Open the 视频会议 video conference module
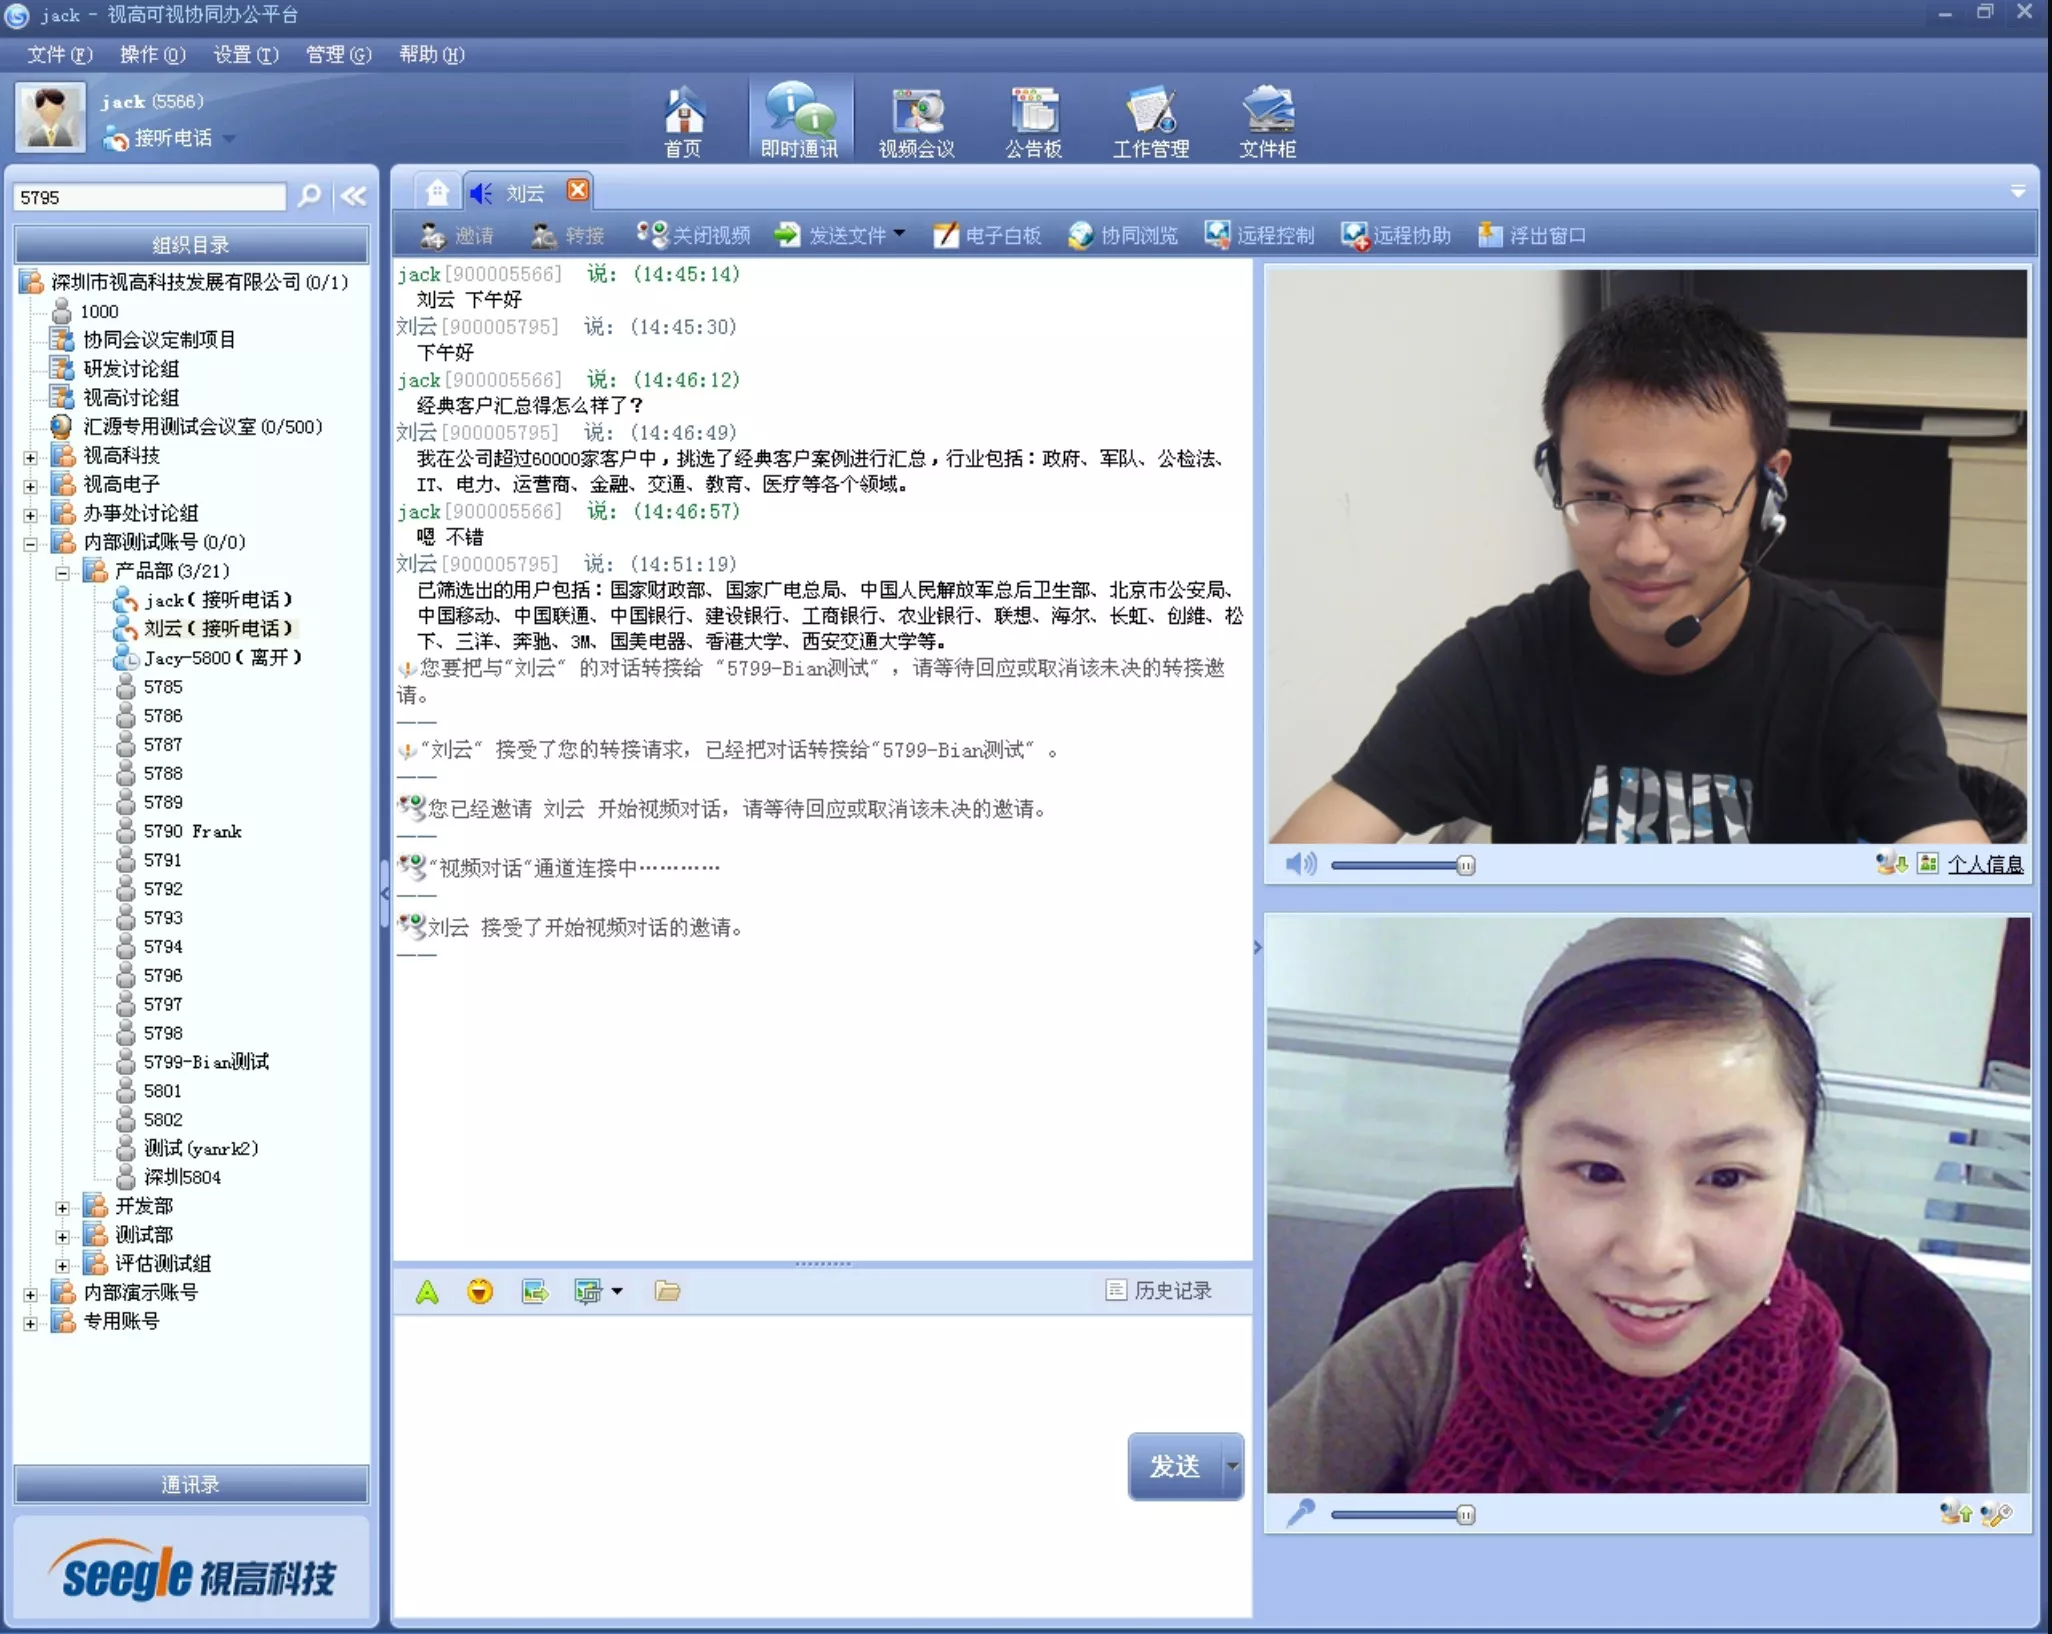Viewport: 2052px width, 1634px height. point(916,121)
